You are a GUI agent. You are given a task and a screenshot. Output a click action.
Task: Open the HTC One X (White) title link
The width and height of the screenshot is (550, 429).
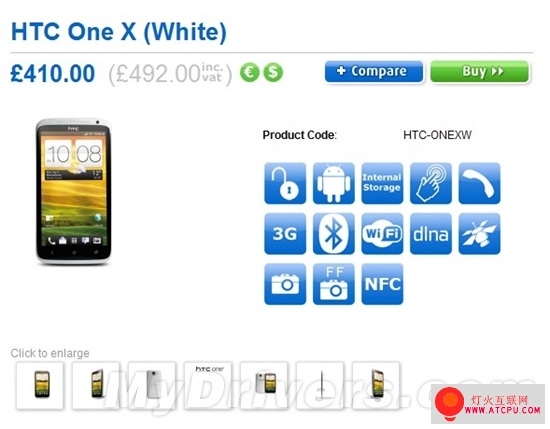[119, 32]
